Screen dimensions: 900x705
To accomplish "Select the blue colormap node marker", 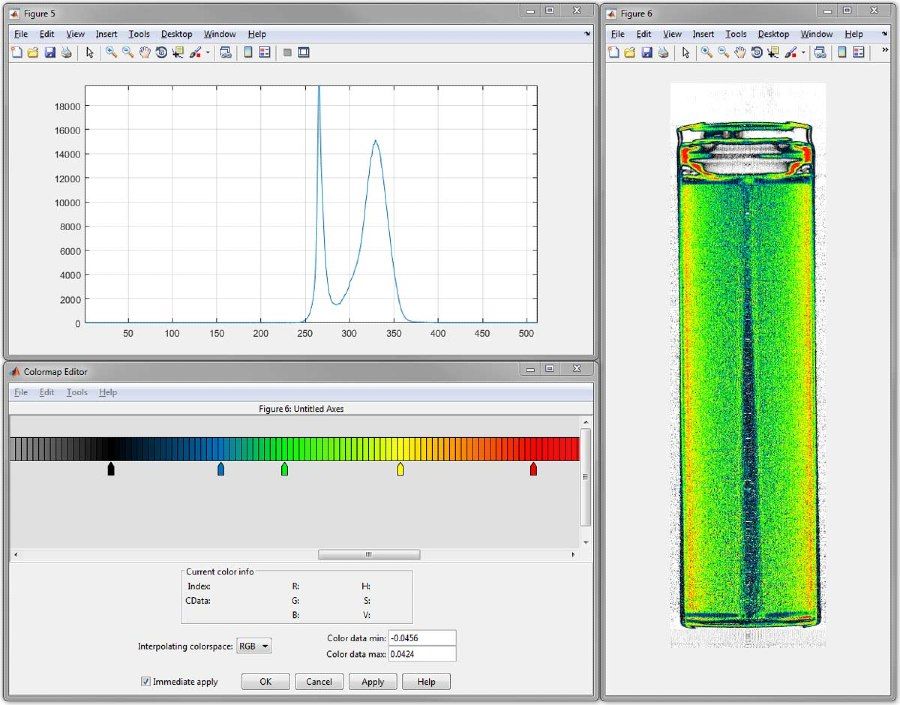I will pyautogui.click(x=221, y=469).
